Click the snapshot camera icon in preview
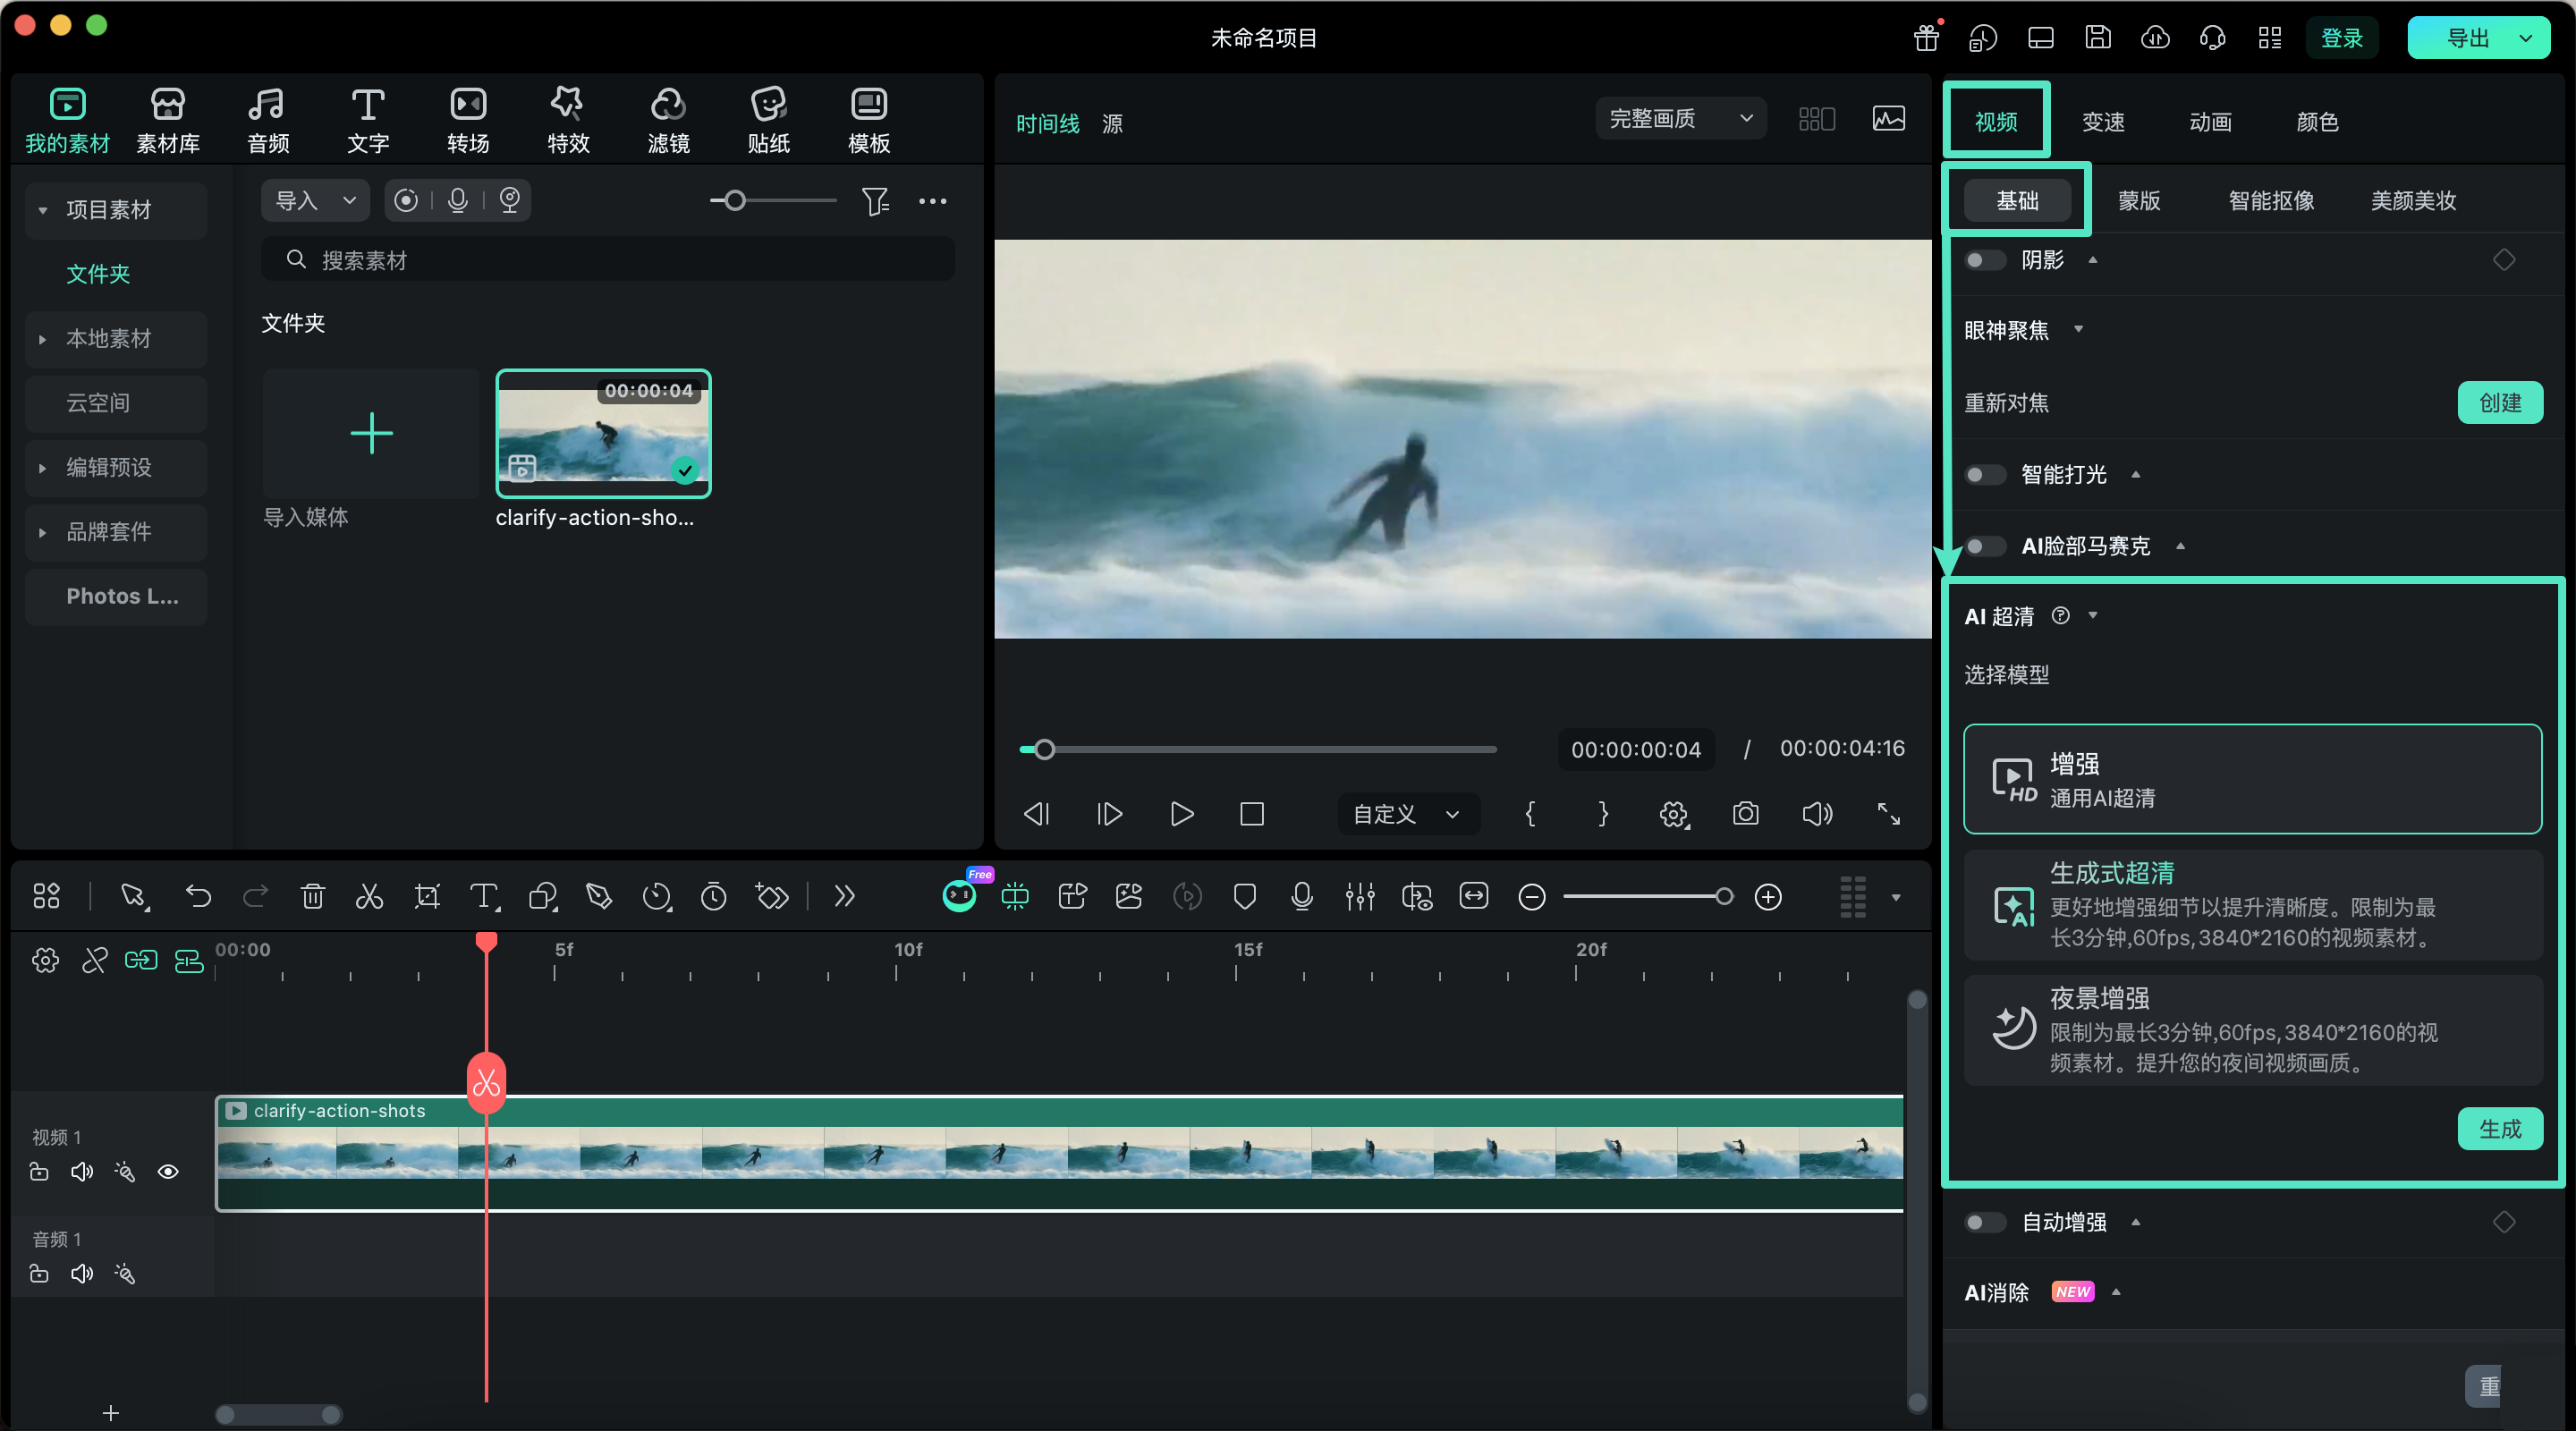The image size is (2576, 1431). pos(1746,814)
